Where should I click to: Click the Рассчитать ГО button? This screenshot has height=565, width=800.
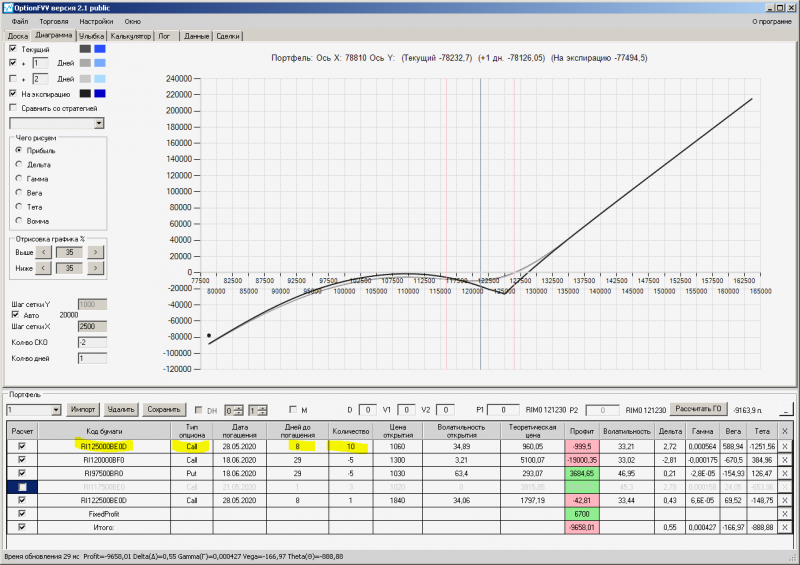(698, 409)
